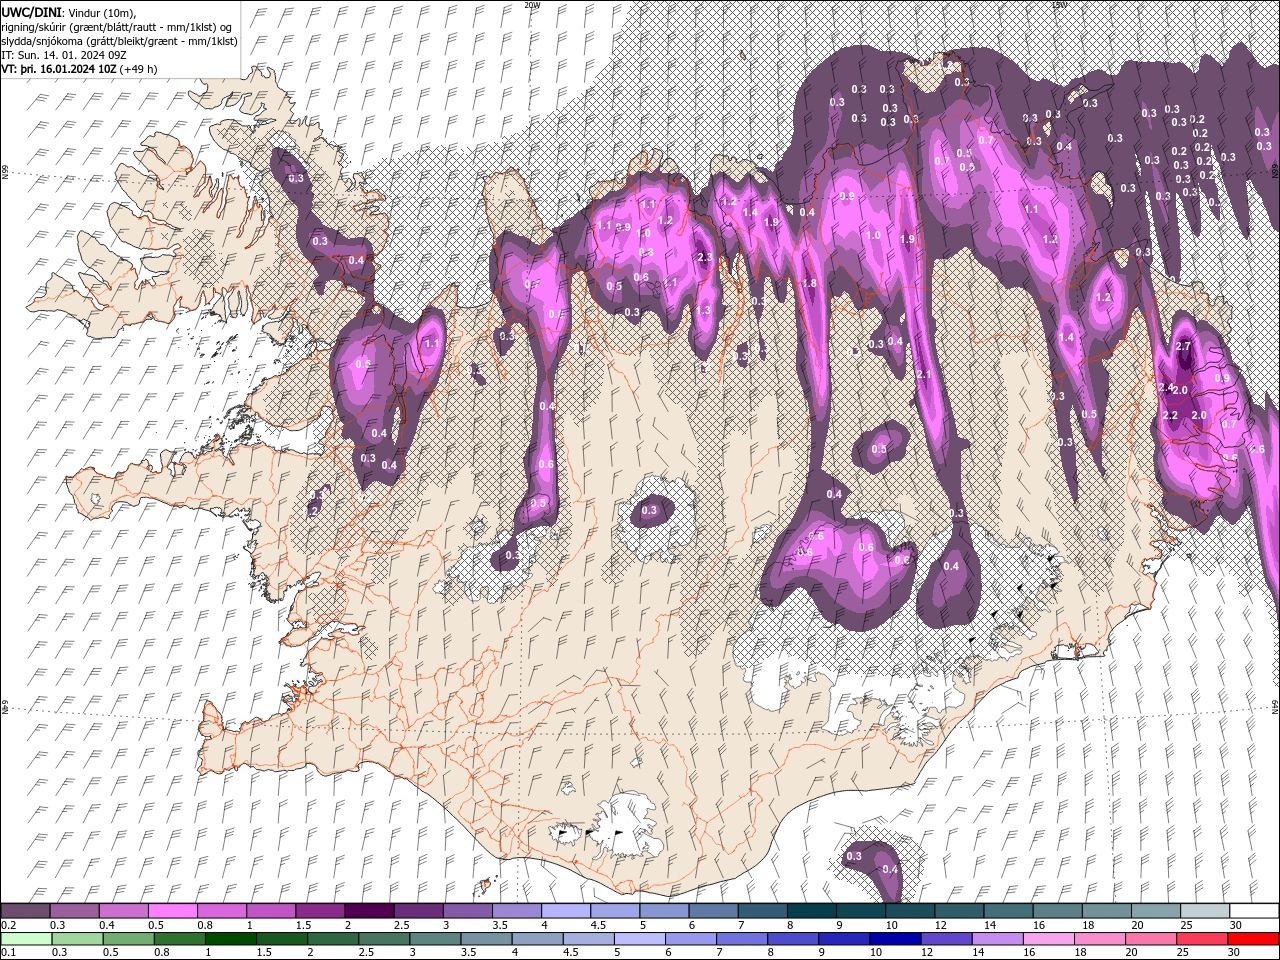Click the 0.5–0.8 medium green rain legend swatch
Image resolution: width=1280 pixels, height=960 pixels.
point(128,938)
